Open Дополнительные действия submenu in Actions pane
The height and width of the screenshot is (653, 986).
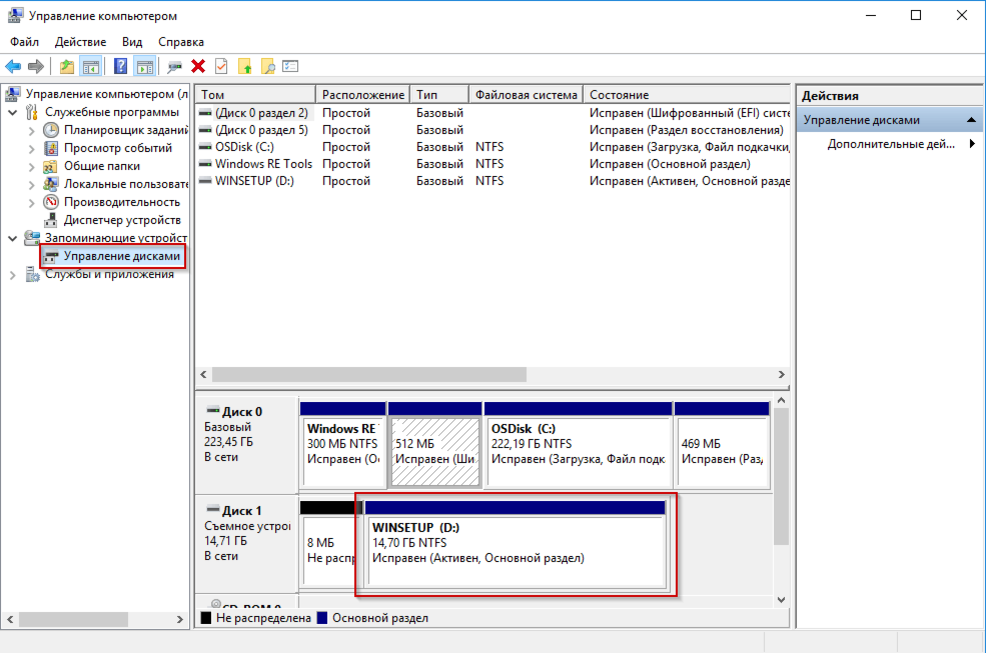pyautogui.click(x=891, y=144)
